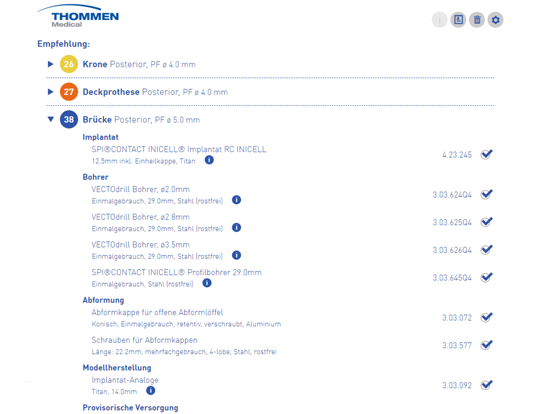
Task: Click Schrauben für Abformkappen name
Action: click(x=144, y=340)
